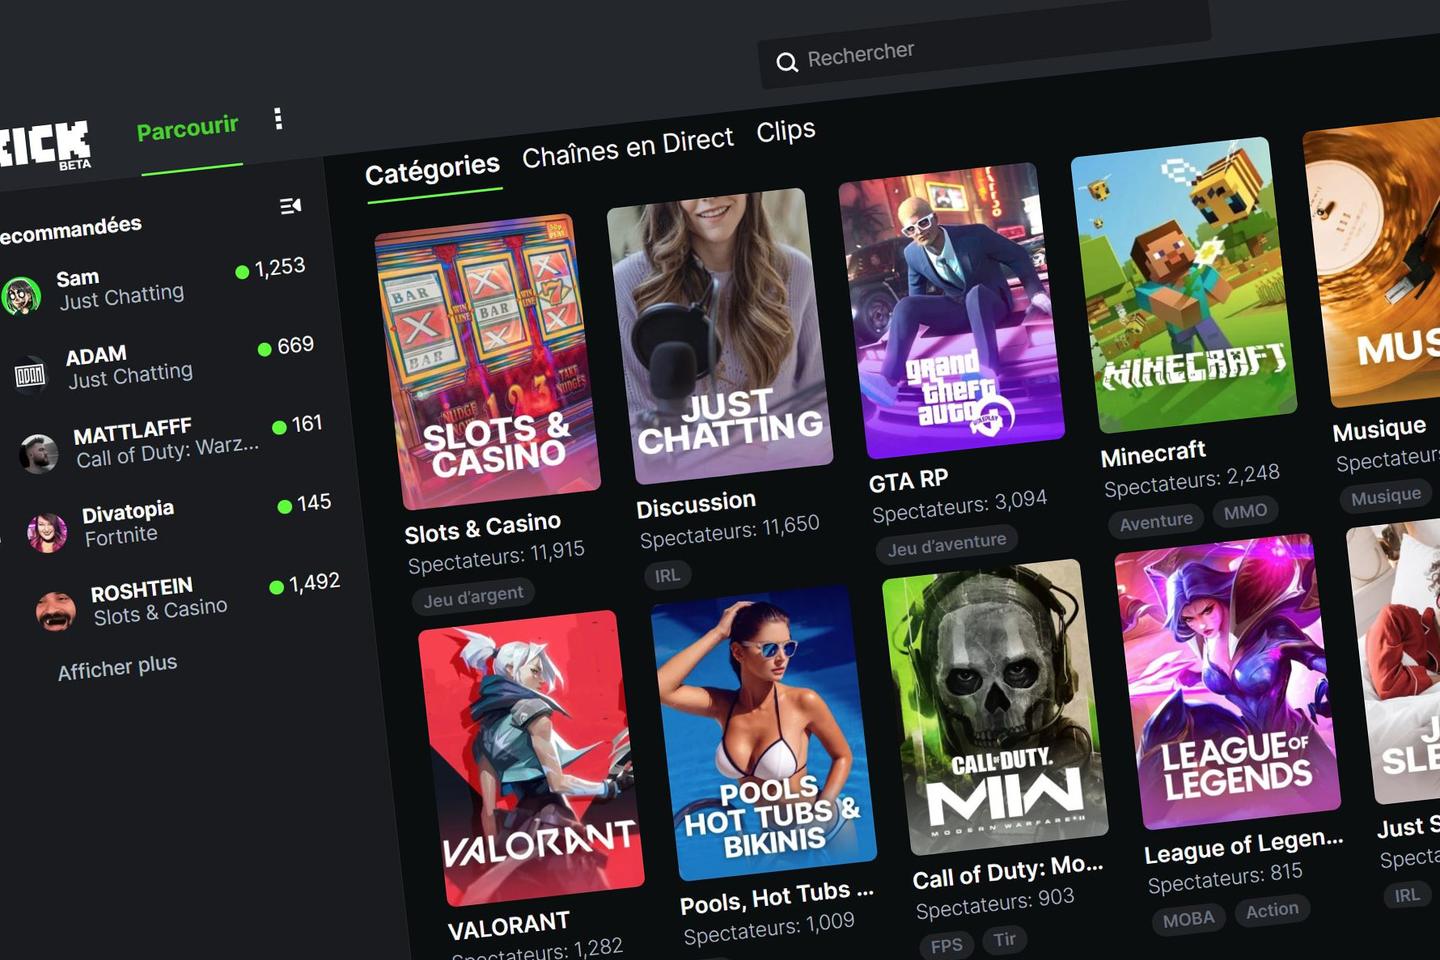Image resolution: width=1440 pixels, height=960 pixels.
Task: Click the Call of Duty: Mo... title
Action: 1007,871
